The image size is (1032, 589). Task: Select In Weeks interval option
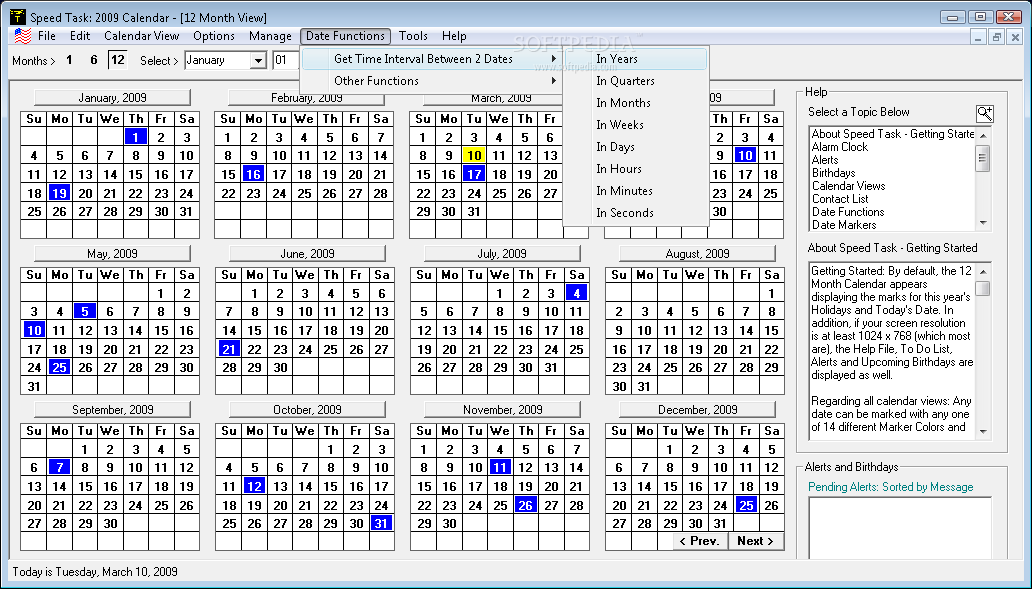tap(636, 125)
